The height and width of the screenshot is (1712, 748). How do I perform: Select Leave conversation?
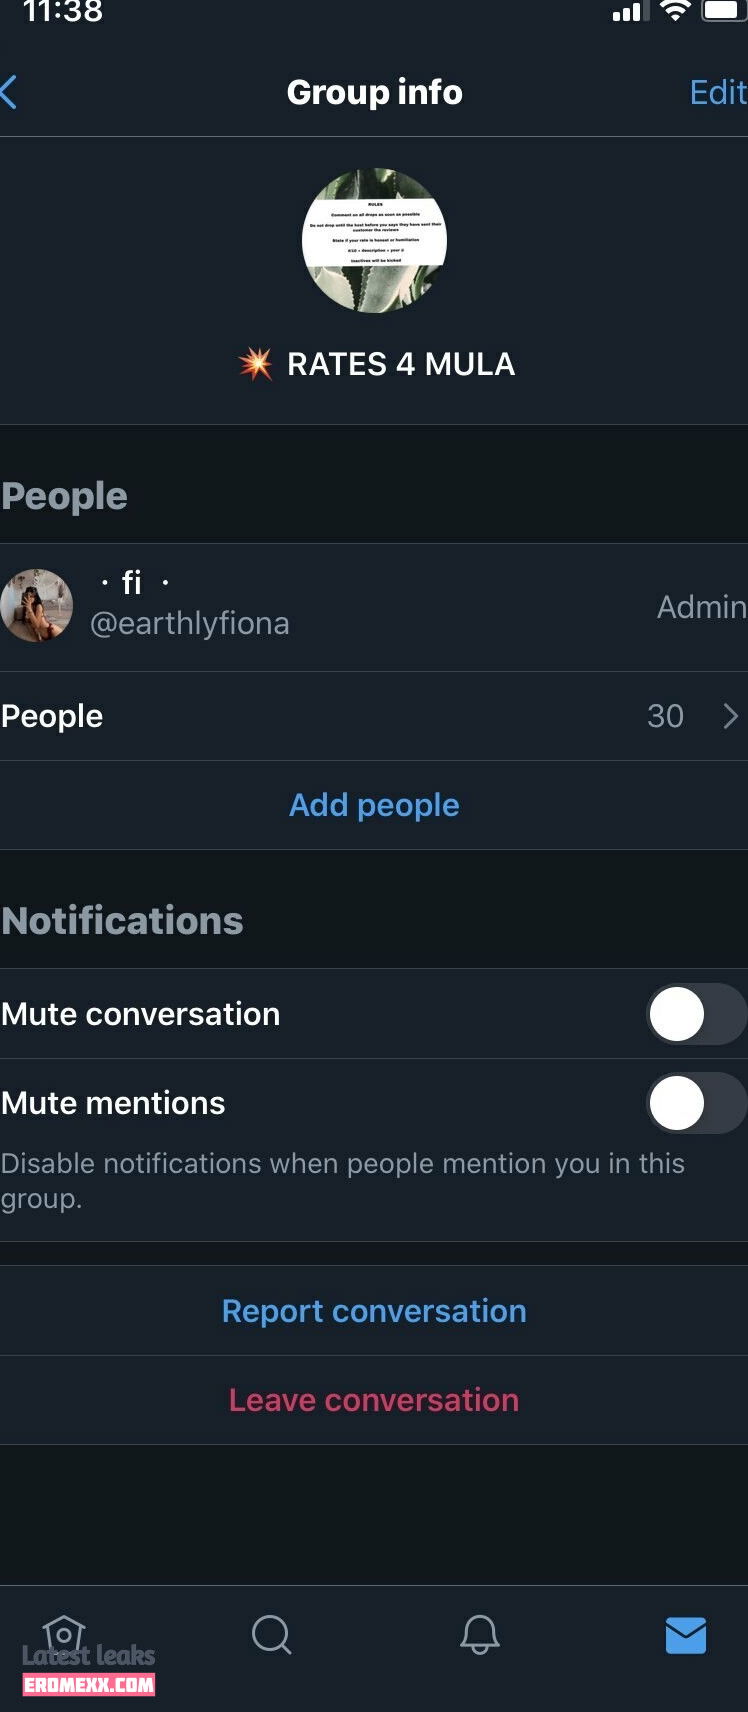374,1400
